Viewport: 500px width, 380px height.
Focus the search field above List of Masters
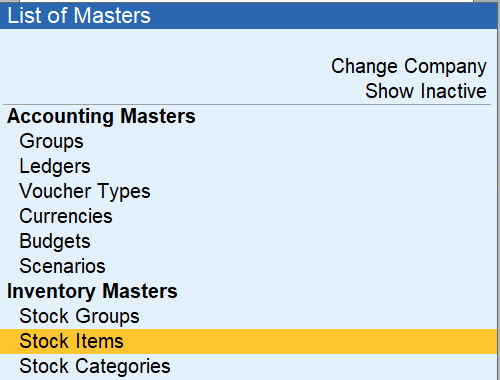point(247,1)
